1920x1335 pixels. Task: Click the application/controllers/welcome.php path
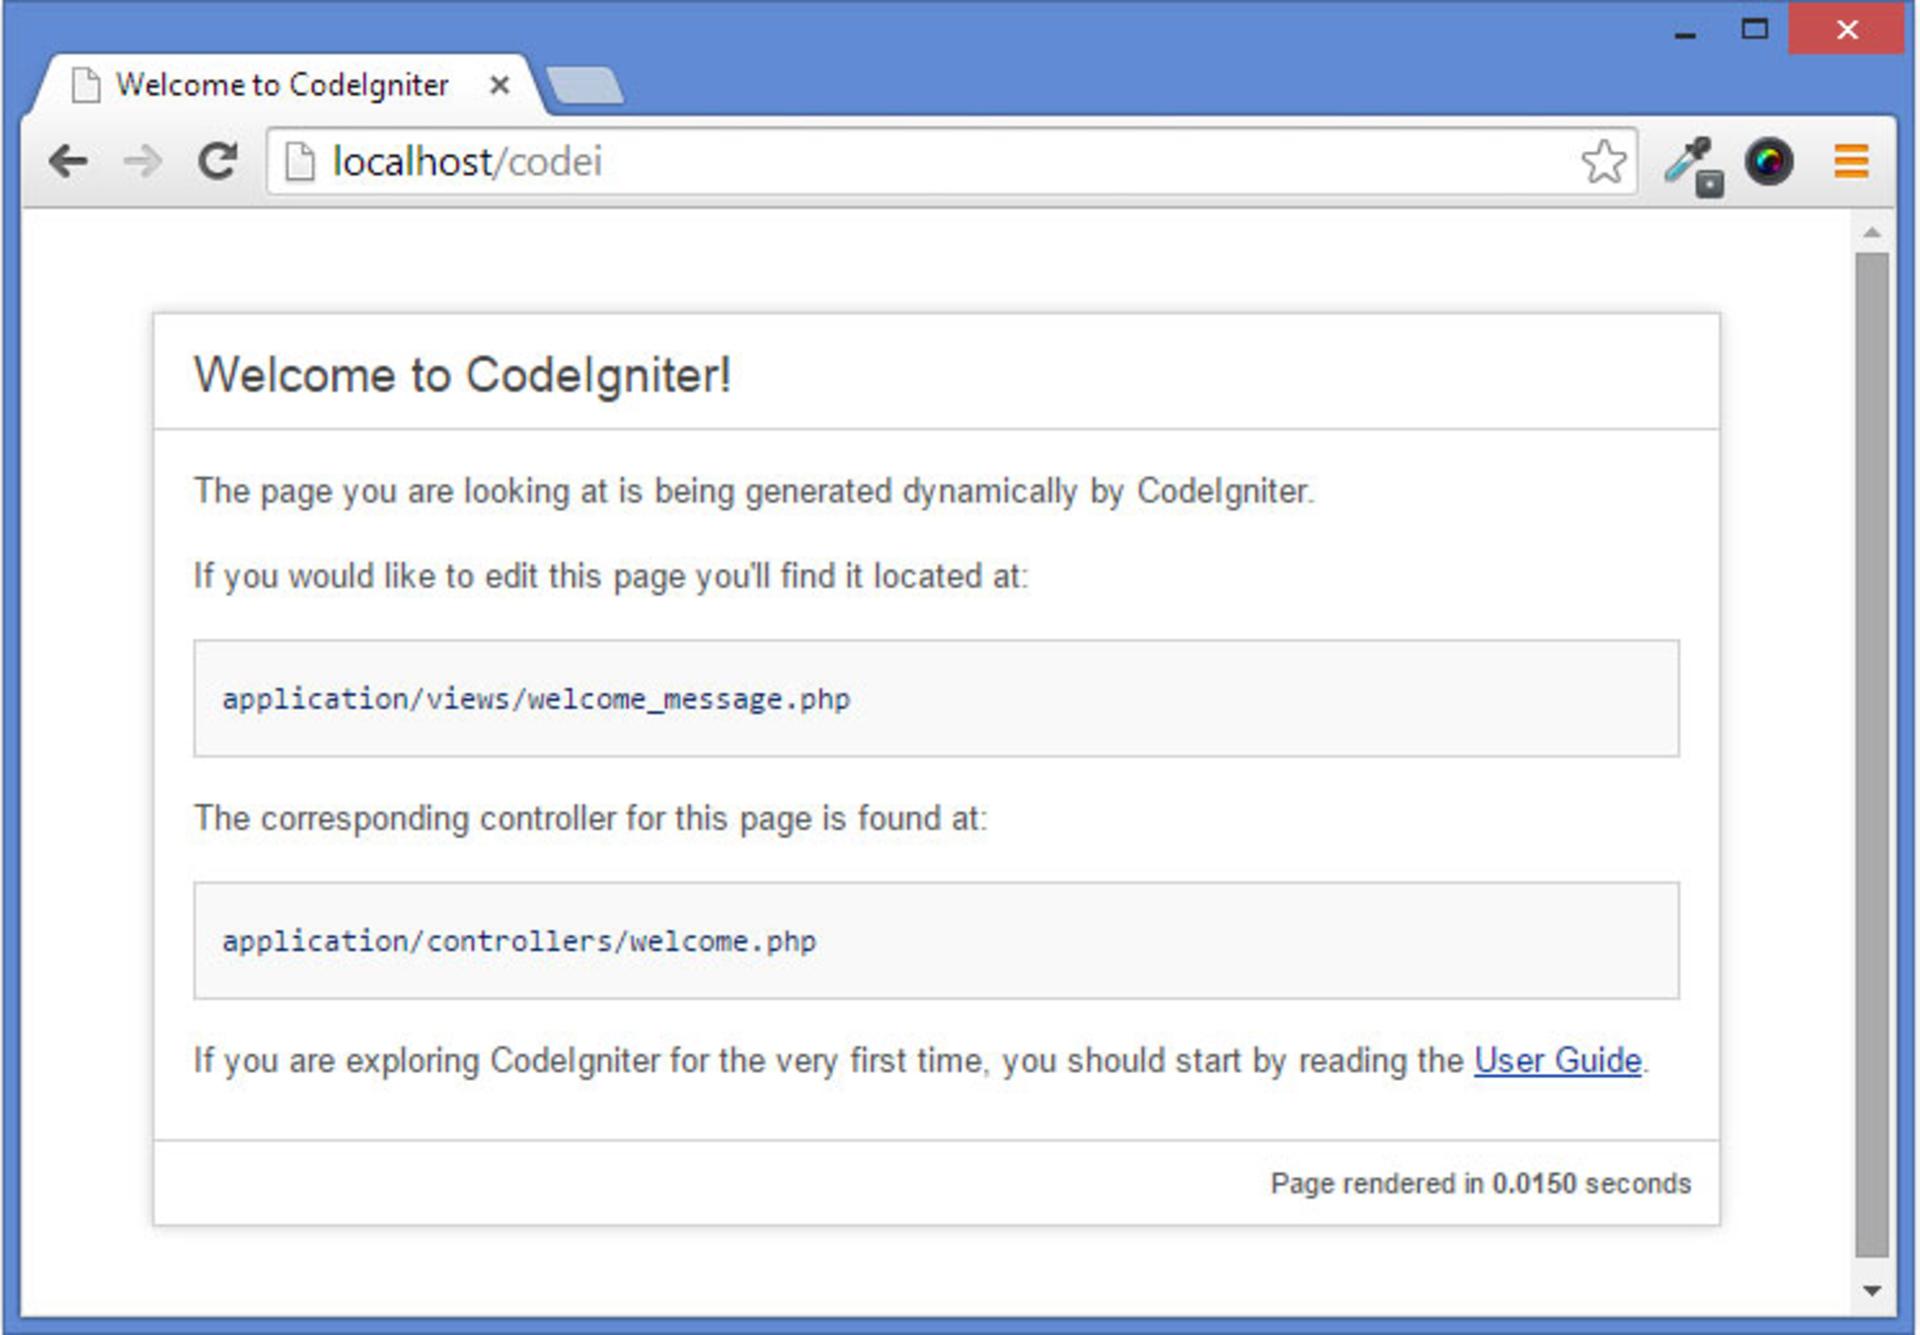click(x=519, y=941)
